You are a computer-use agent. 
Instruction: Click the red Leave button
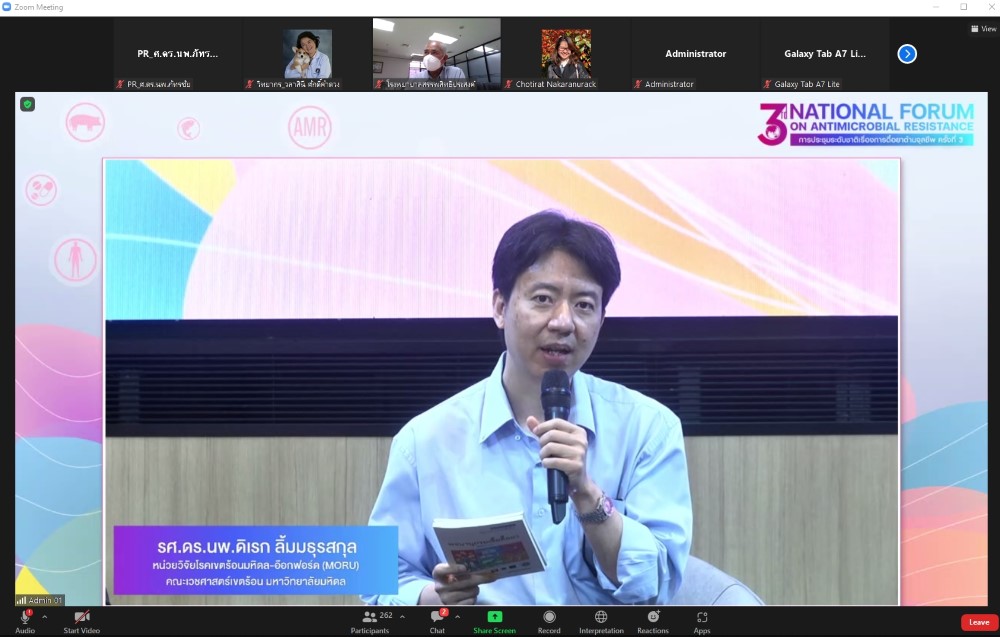(x=979, y=622)
